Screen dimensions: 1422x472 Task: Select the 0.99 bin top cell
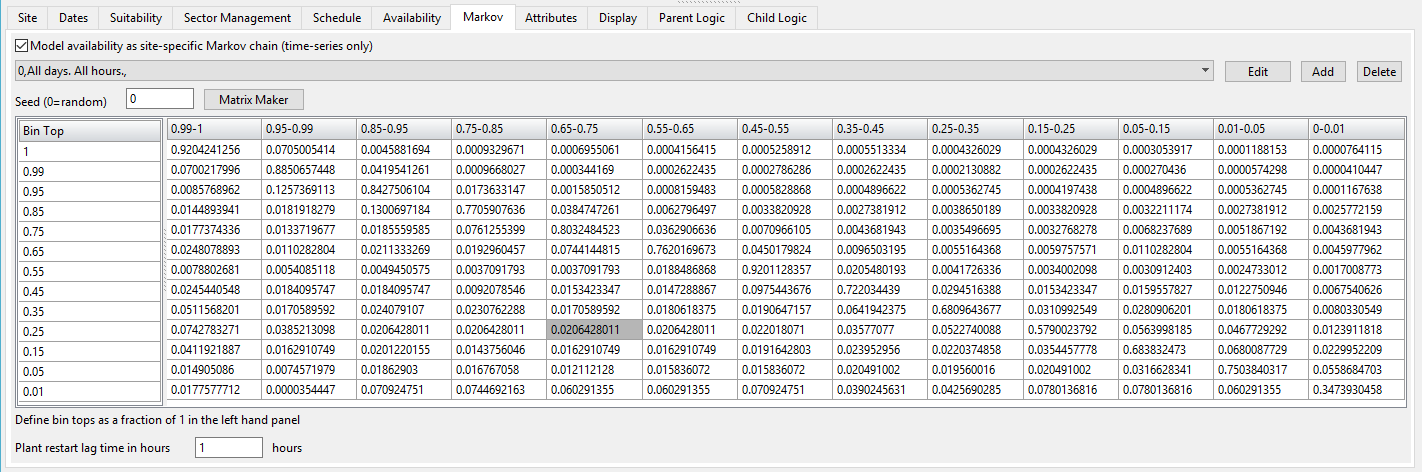(x=88, y=171)
